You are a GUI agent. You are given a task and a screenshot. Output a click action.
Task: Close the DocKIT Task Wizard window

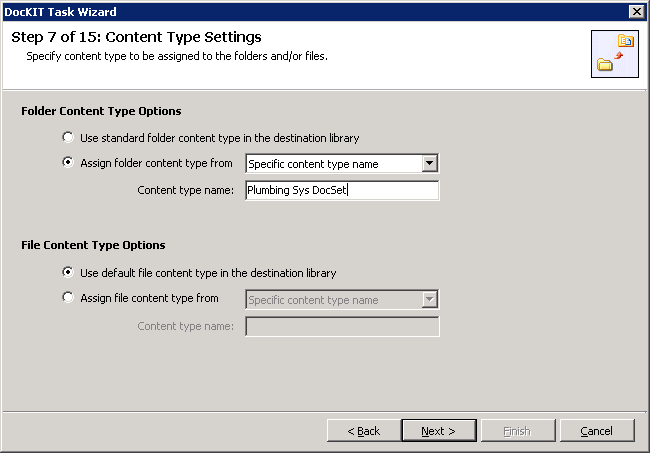coord(636,11)
